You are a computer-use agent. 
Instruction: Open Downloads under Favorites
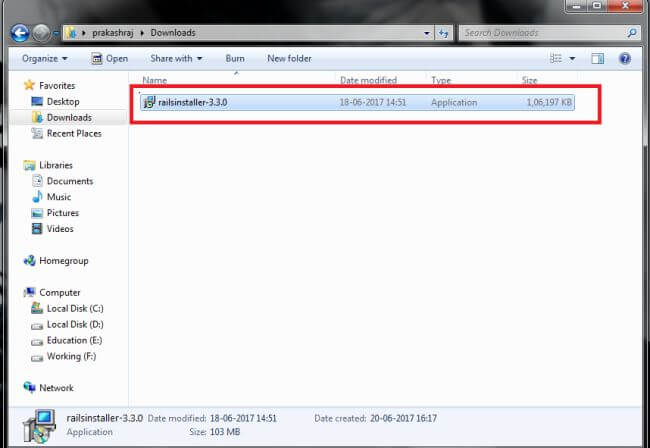pyautogui.click(x=69, y=118)
